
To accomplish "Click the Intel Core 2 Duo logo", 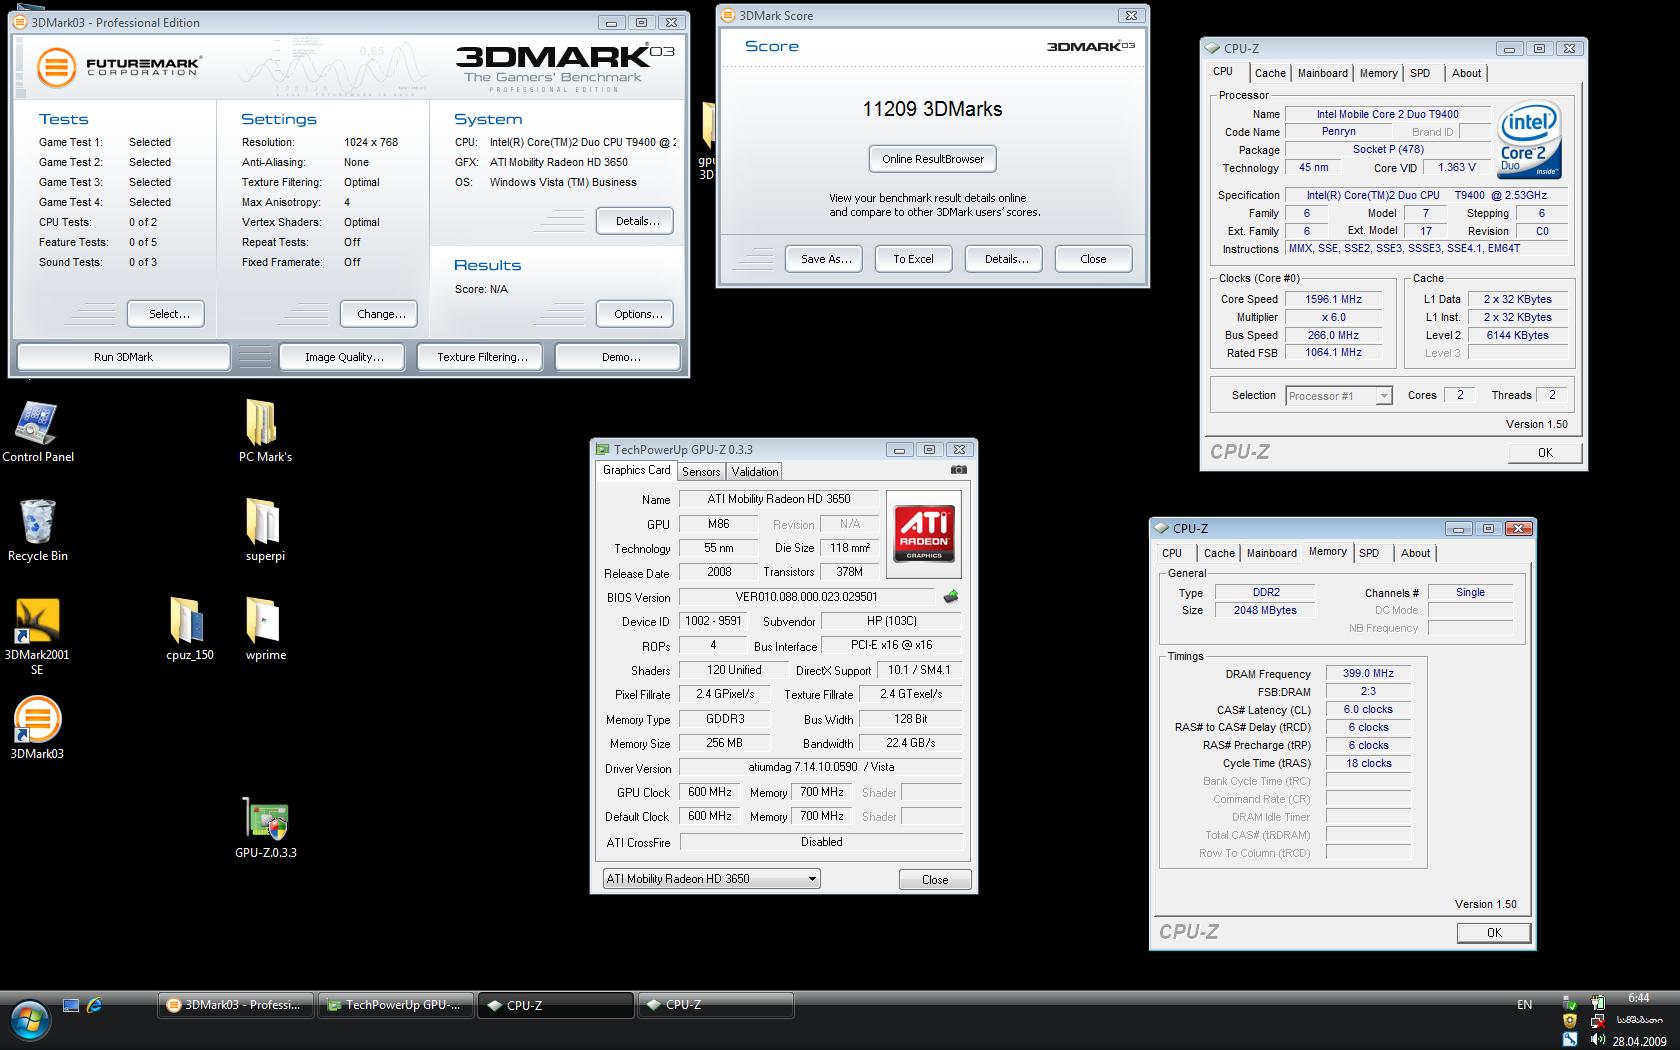I will 1530,140.
